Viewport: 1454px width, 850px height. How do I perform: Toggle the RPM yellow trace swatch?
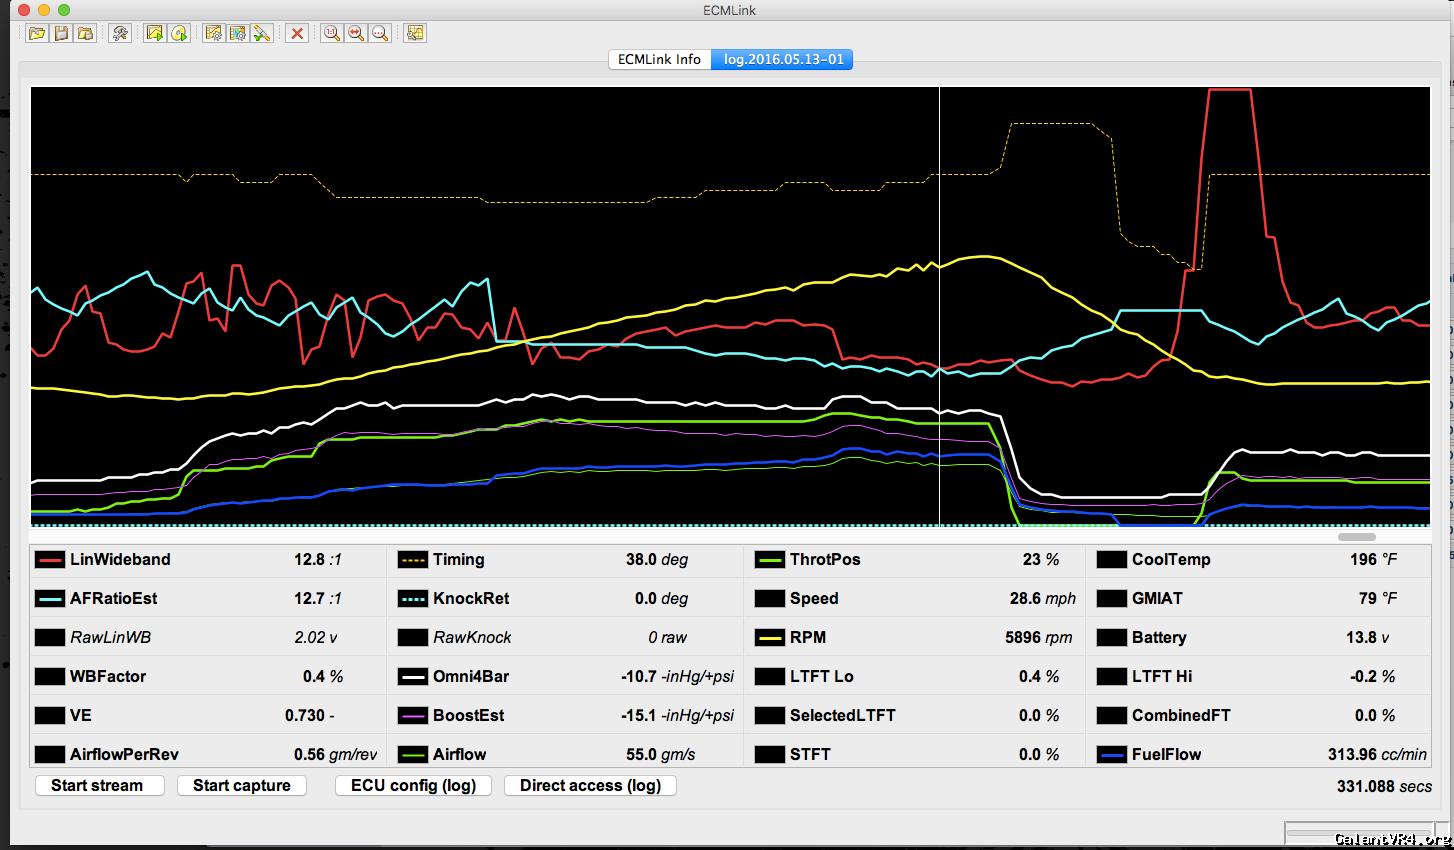pos(769,638)
